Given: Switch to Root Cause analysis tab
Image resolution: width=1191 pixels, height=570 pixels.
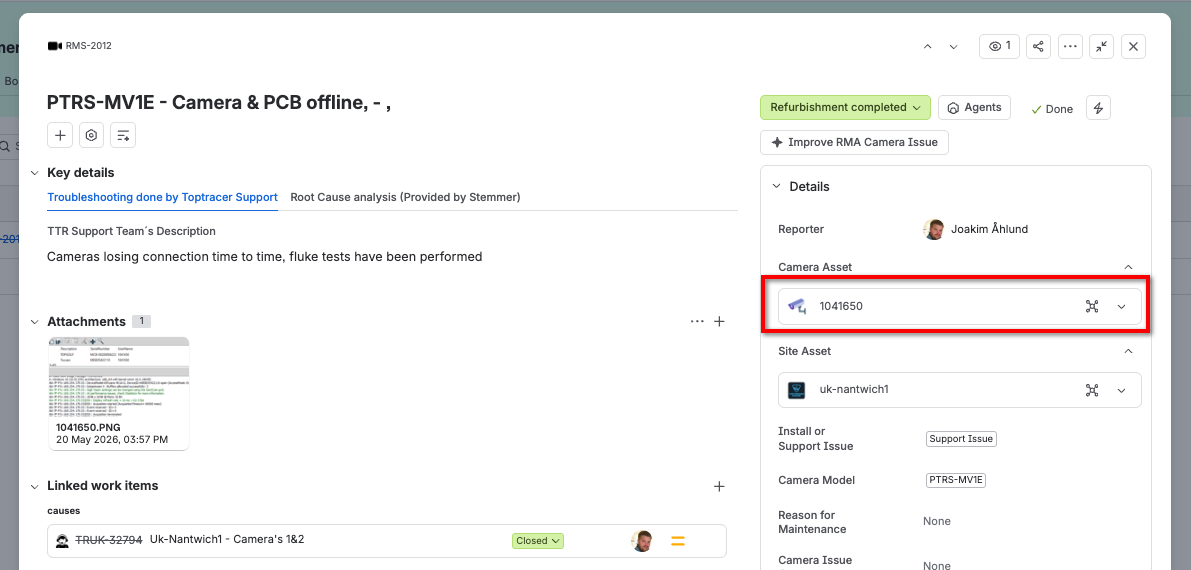Looking at the screenshot, I should tap(406, 197).
